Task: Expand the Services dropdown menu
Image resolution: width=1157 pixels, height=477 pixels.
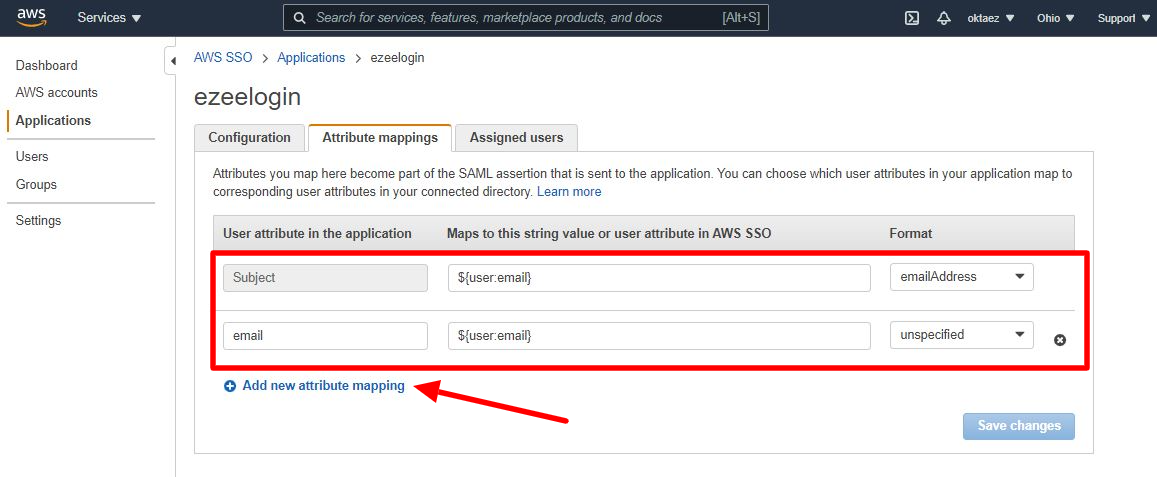Action: (x=109, y=18)
